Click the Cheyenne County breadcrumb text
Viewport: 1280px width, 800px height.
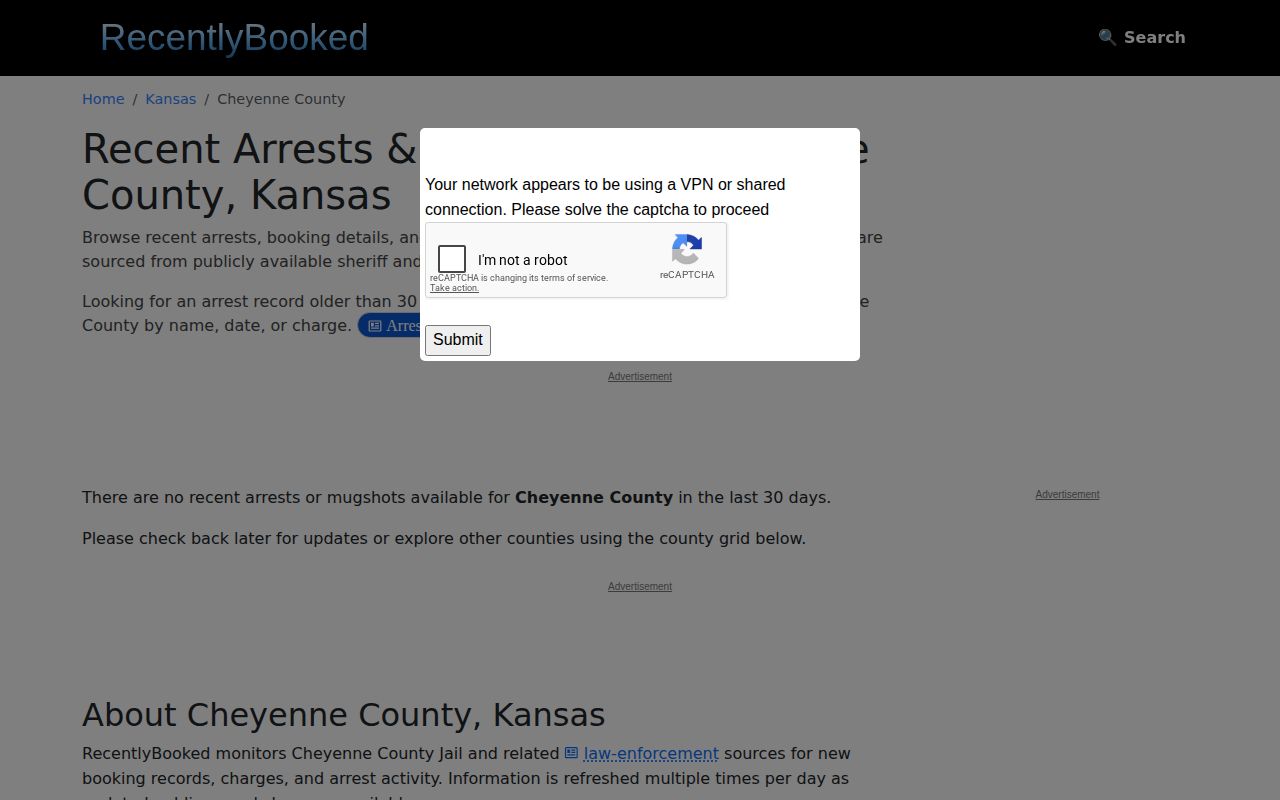[x=281, y=99]
